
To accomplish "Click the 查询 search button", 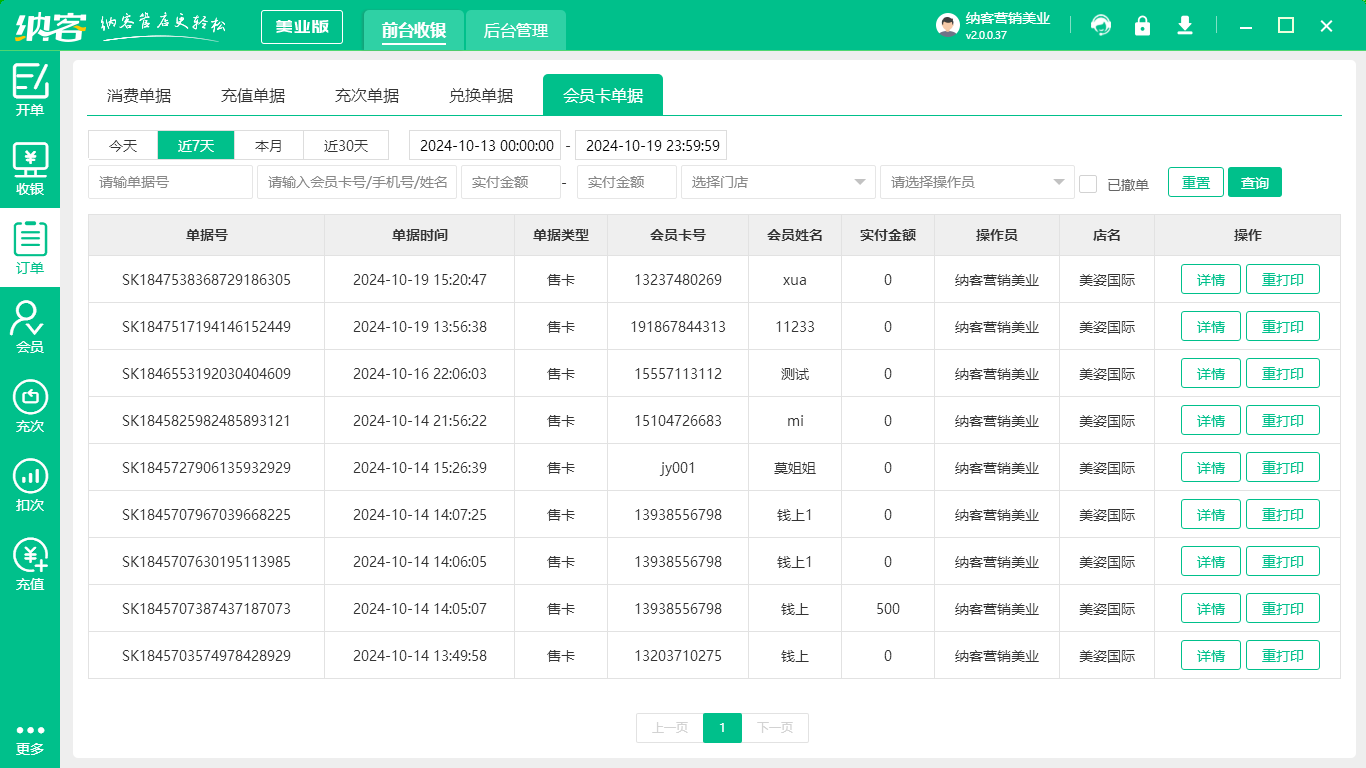I will pyautogui.click(x=1254, y=182).
